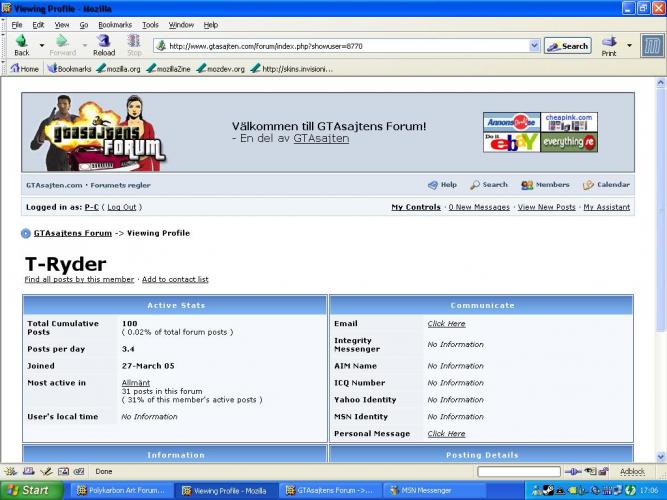Expand the Back button history dropdown

click(41, 46)
